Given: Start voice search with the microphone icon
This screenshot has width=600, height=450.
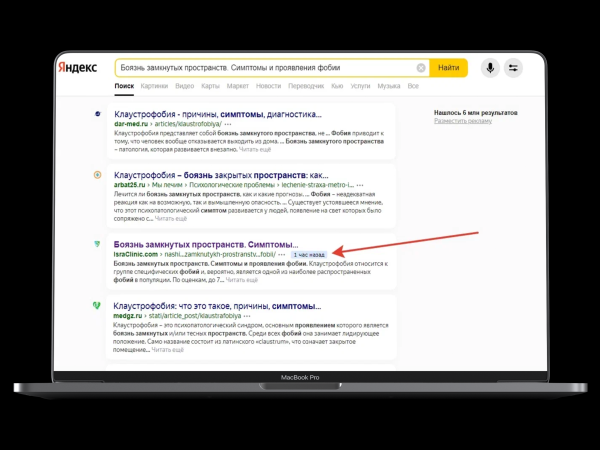Looking at the screenshot, I should (490, 68).
